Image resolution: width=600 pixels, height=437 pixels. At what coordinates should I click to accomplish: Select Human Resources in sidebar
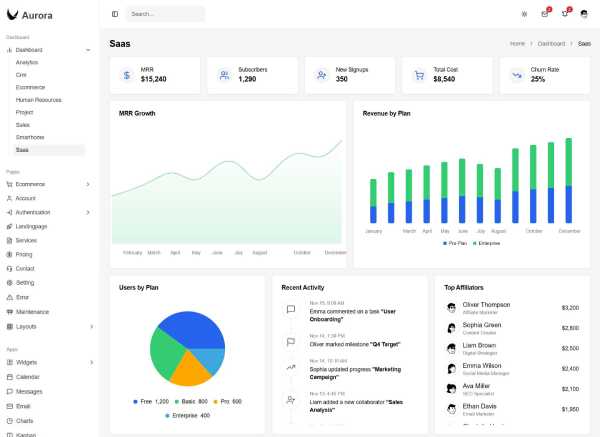point(38,100)
